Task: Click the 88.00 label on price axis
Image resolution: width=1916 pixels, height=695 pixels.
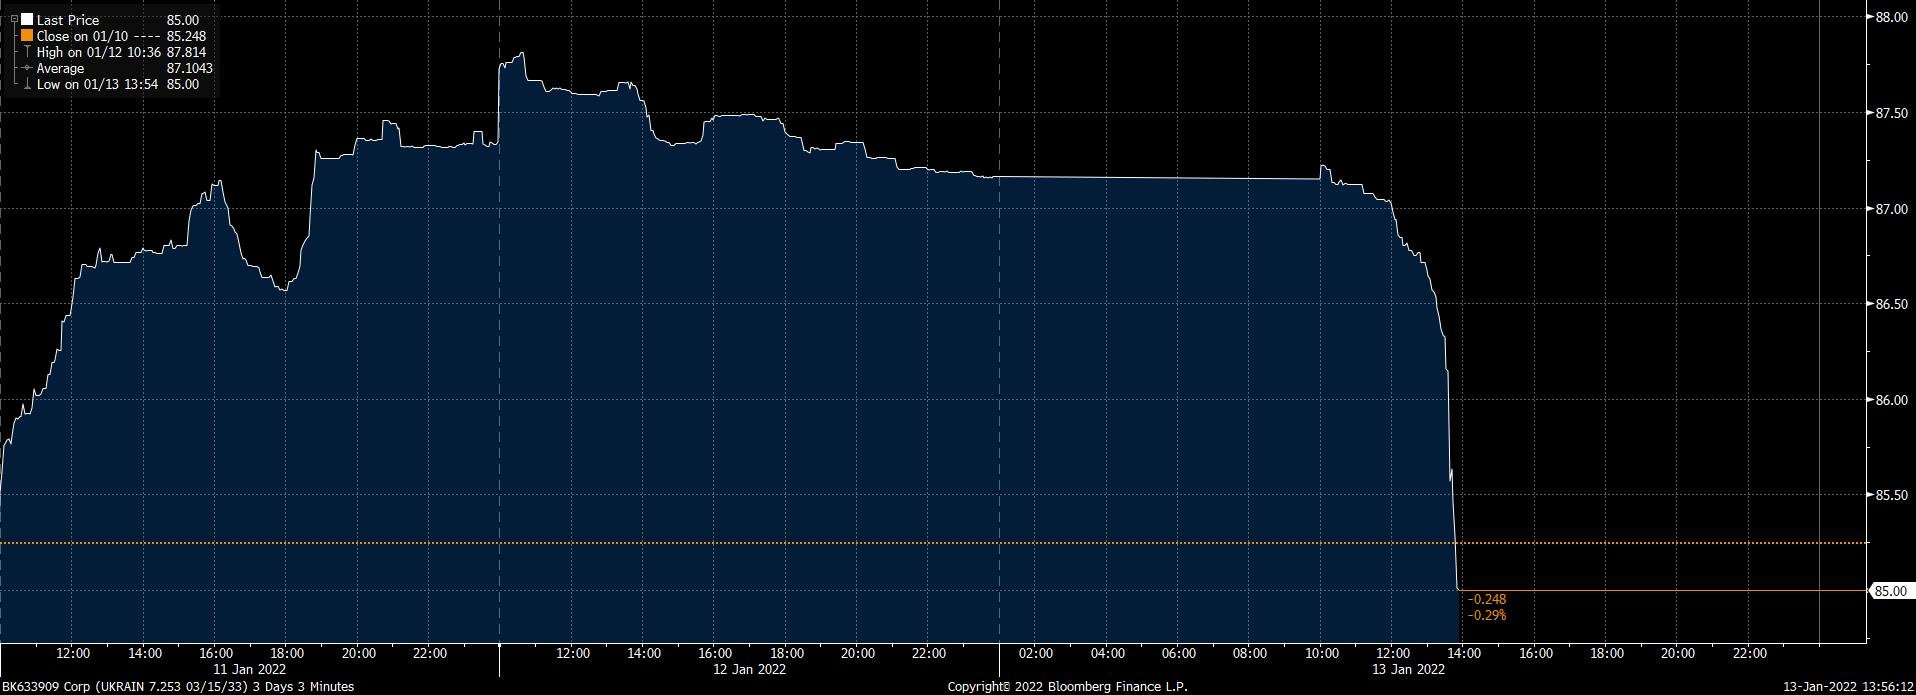Action: (1890, 18)
